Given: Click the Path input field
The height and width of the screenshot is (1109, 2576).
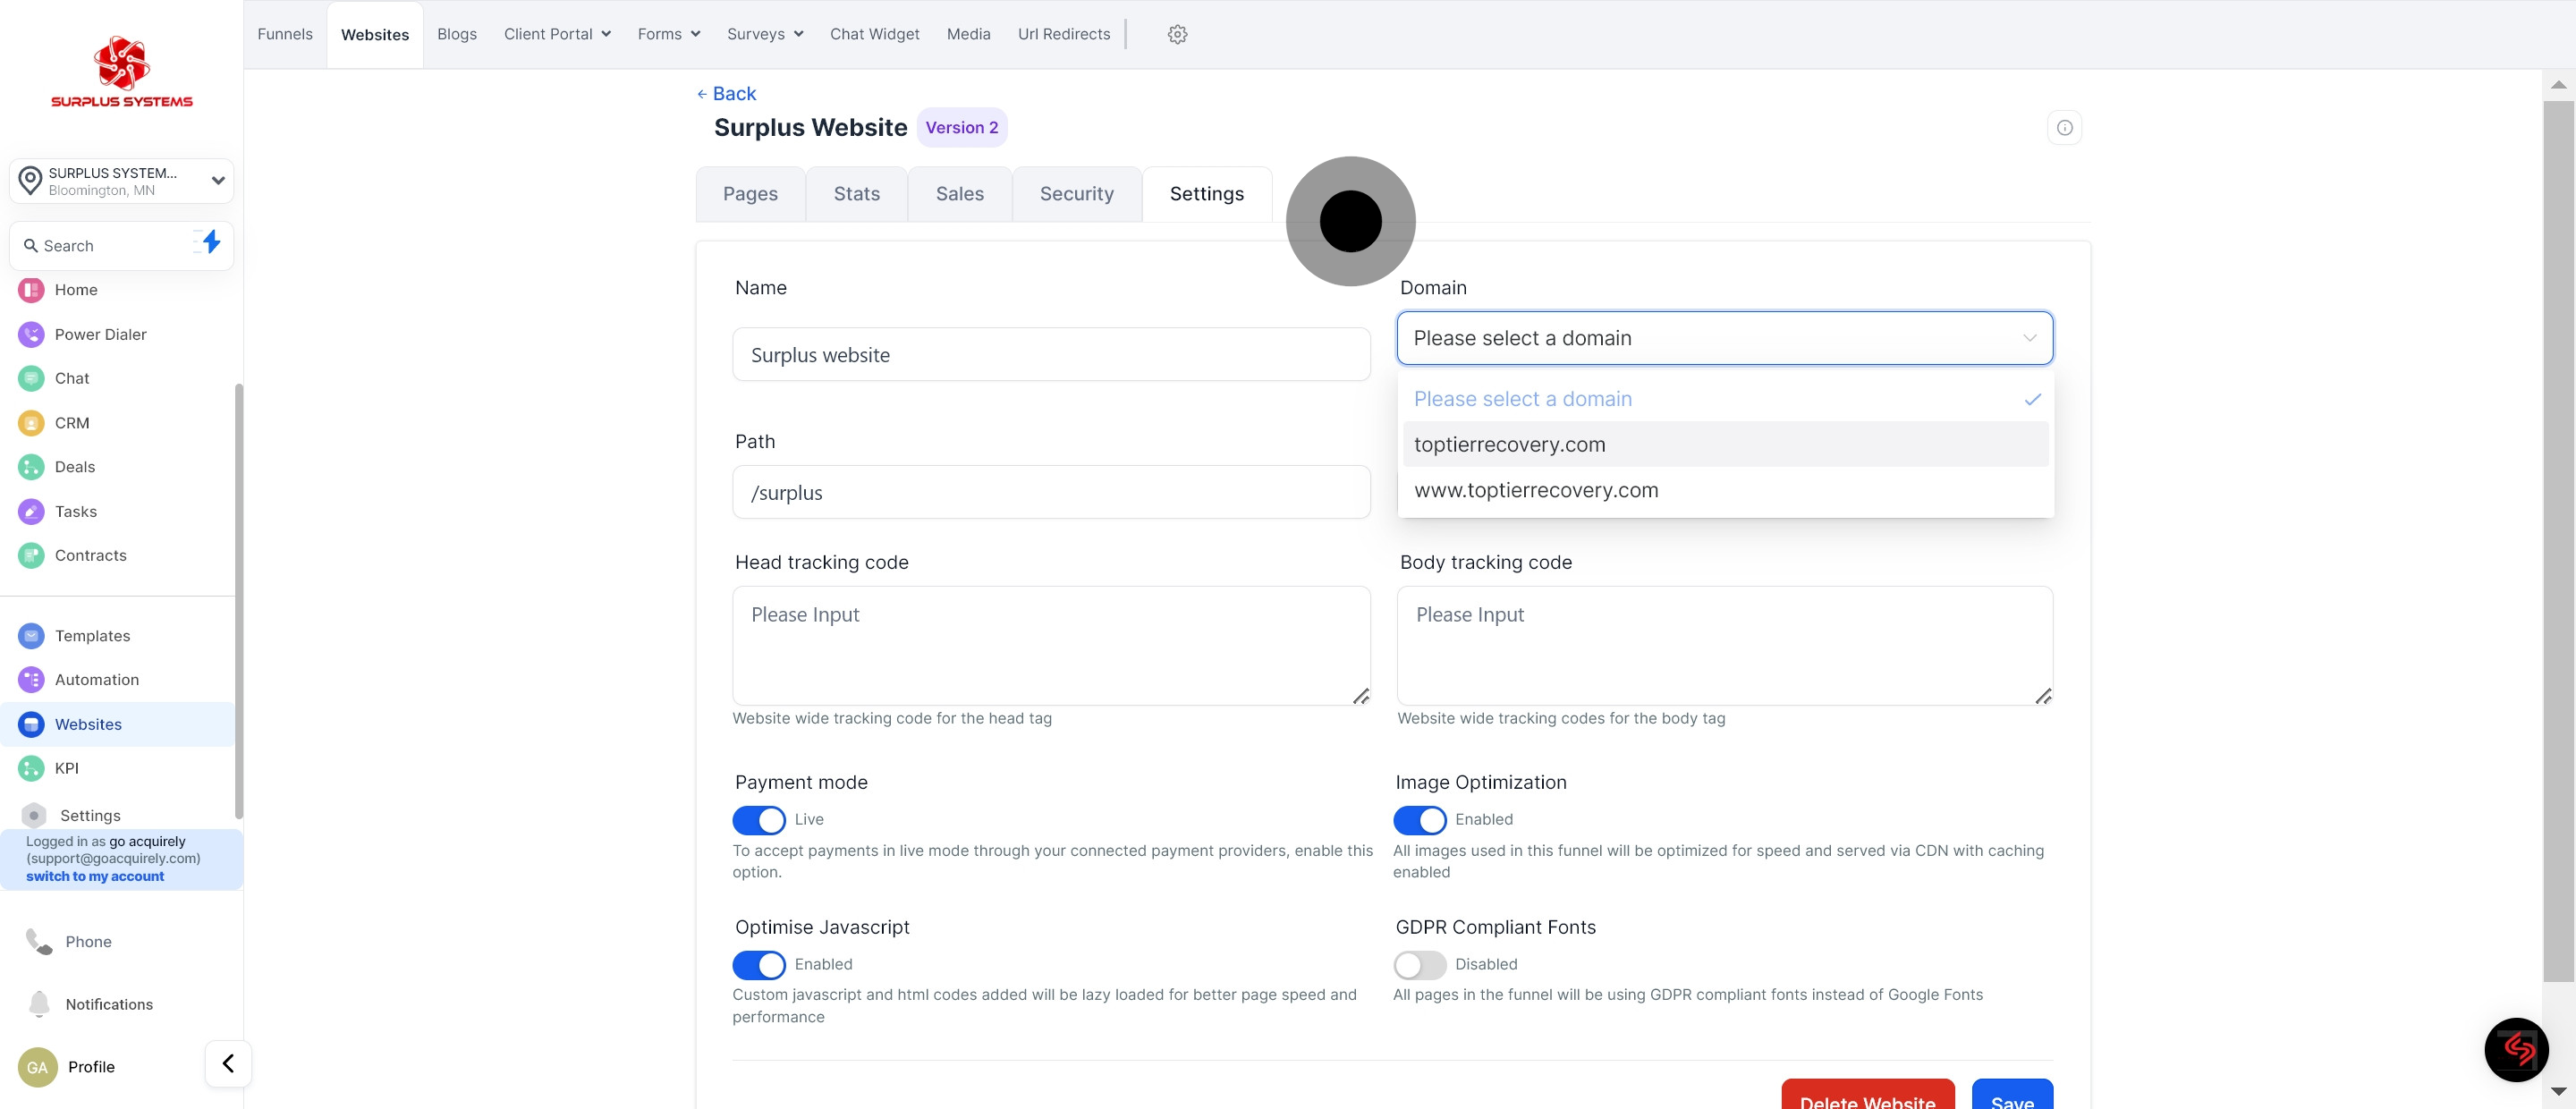Looking at the screenshot, I should (1050, 493).
